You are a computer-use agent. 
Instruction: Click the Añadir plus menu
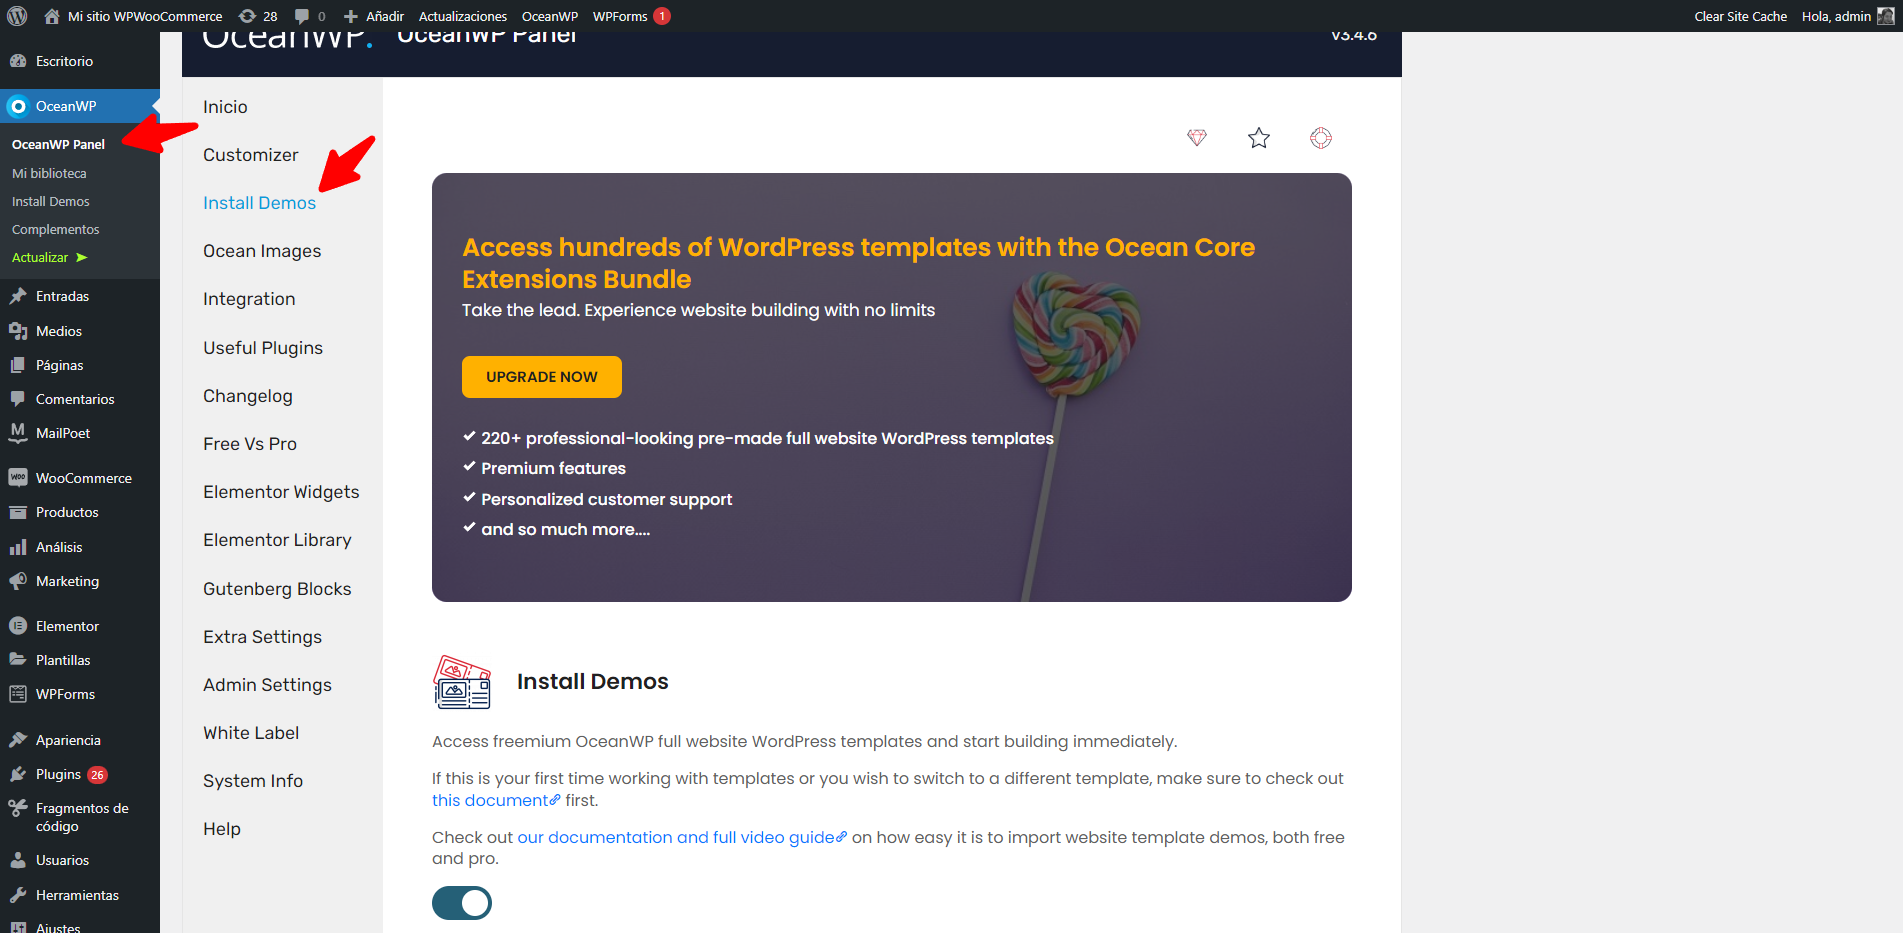pos(374,16)
